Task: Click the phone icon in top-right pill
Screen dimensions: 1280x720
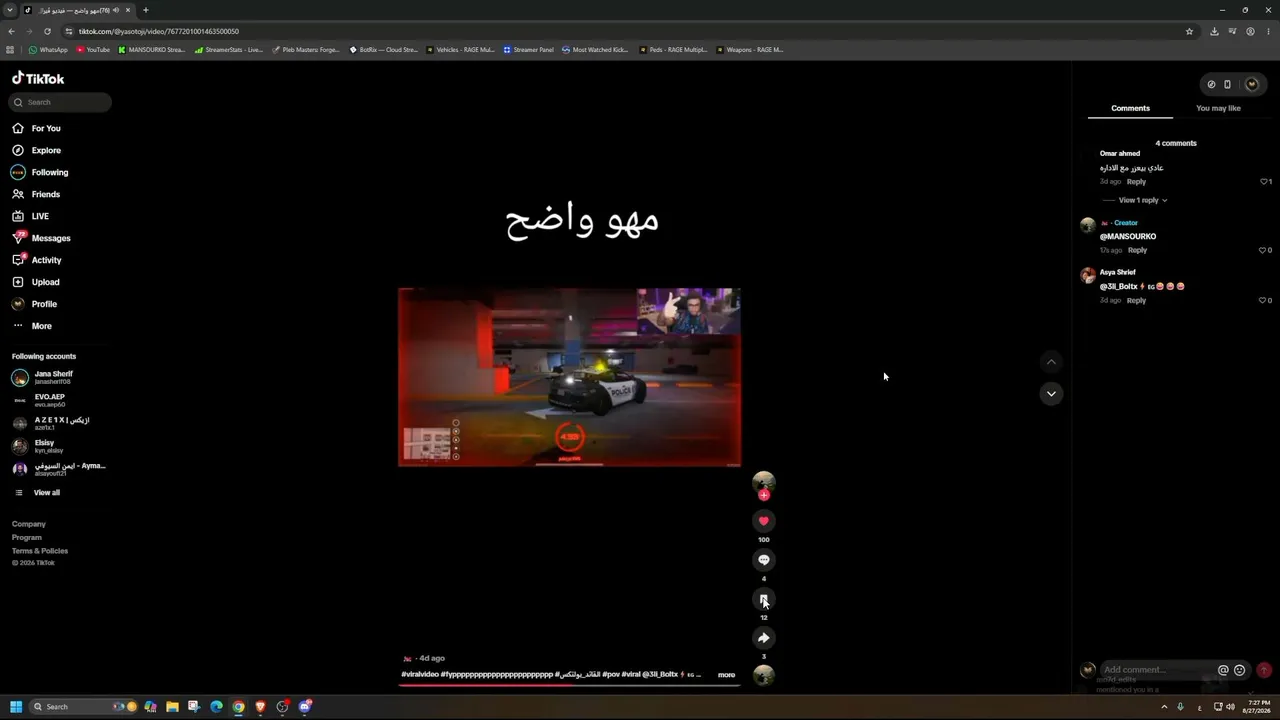Action: 1228,84
